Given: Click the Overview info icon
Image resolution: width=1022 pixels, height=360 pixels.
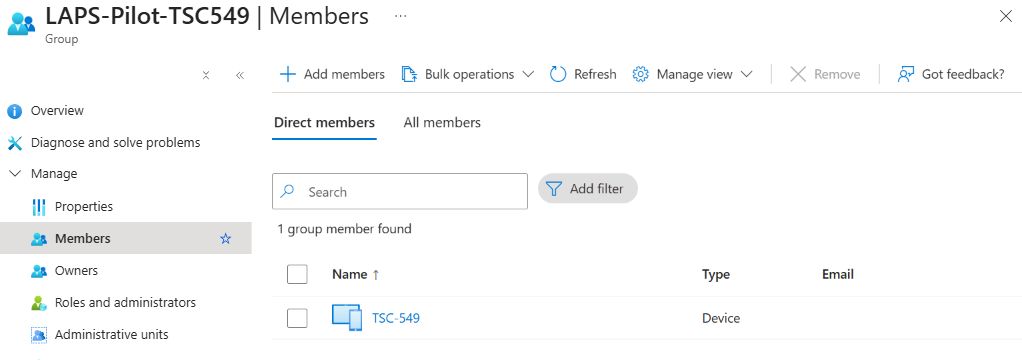Looking at the screenshot, I should (x=14, y=112).
